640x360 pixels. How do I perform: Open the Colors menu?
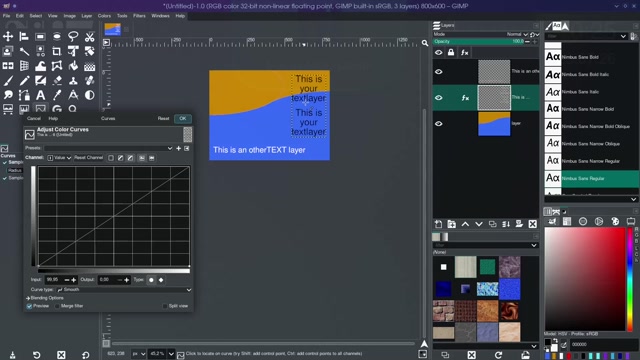click(x=104, y=16)
